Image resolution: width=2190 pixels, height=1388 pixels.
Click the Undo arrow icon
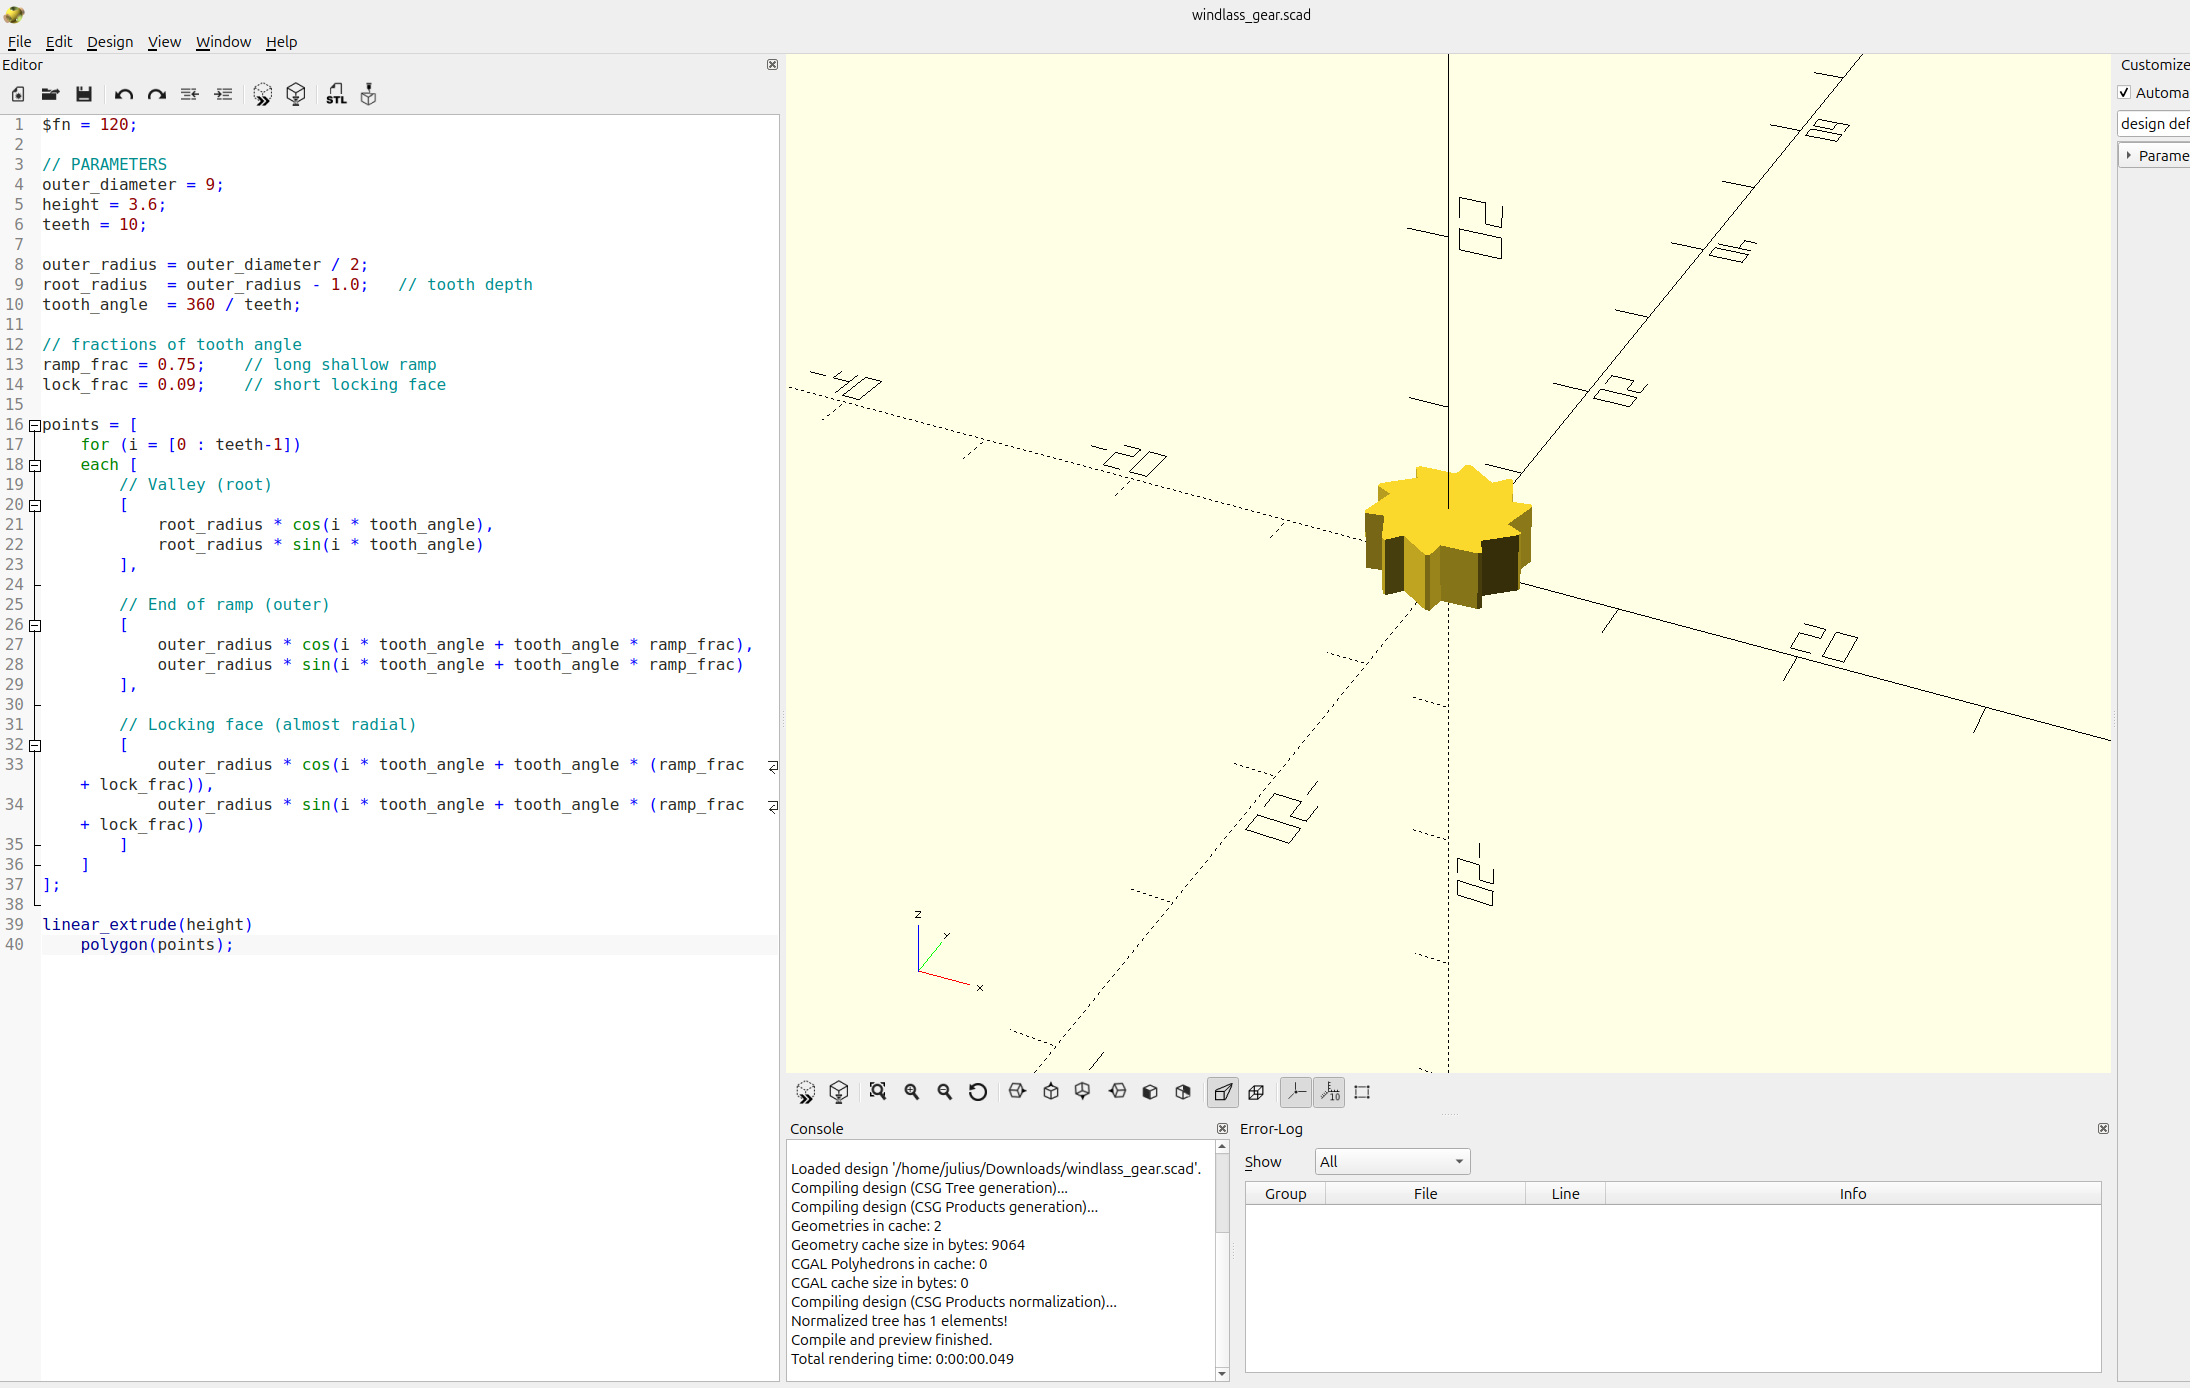coord(123,94)
